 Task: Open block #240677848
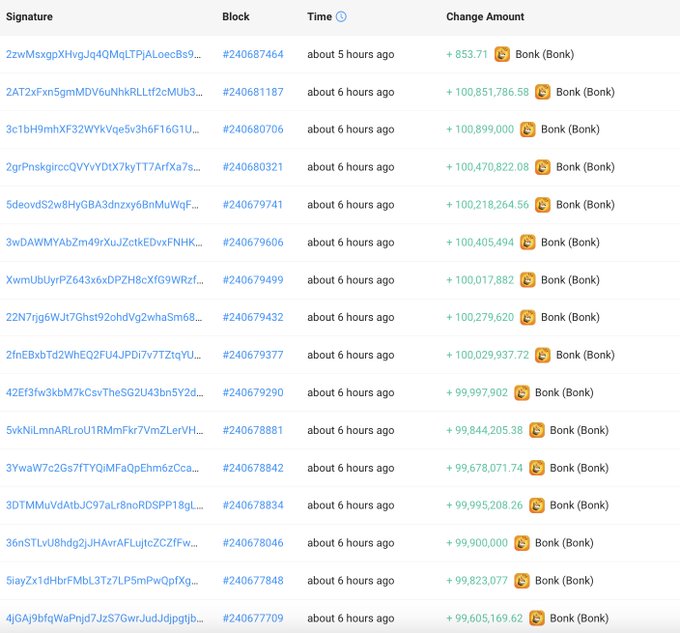click(x=253, y=581)
